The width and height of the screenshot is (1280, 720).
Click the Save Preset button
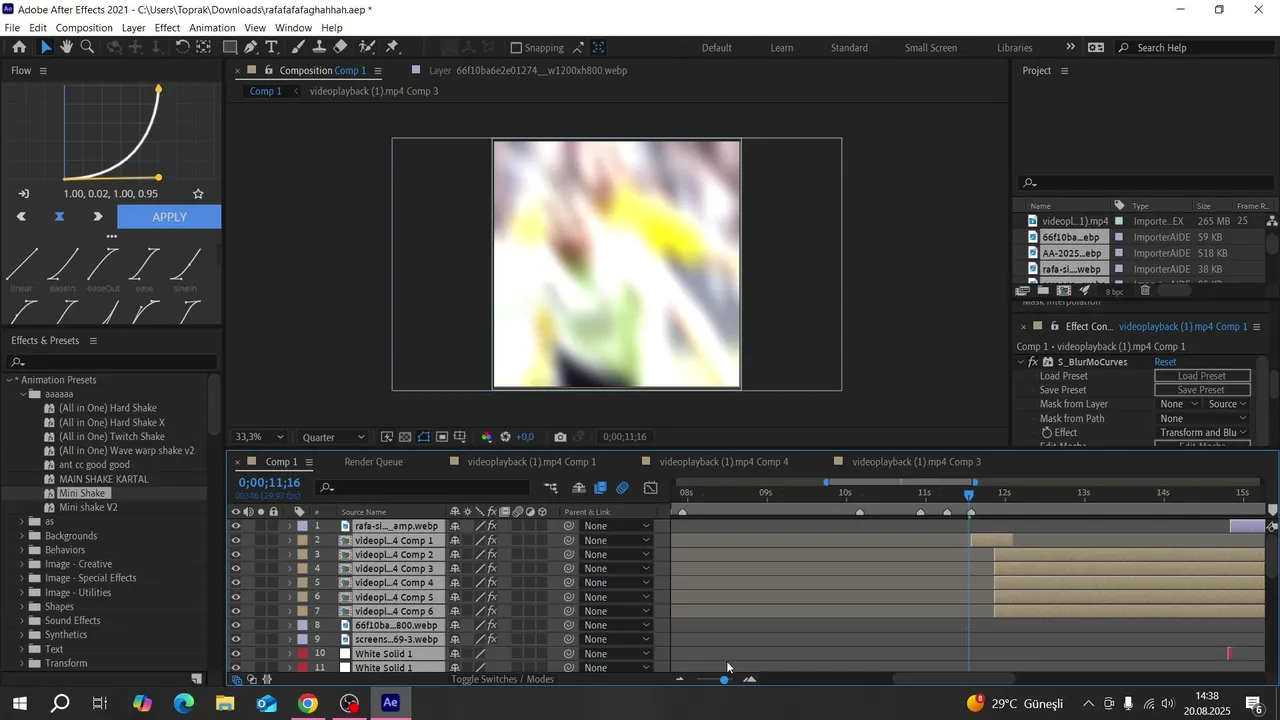tap(1202, 390)
